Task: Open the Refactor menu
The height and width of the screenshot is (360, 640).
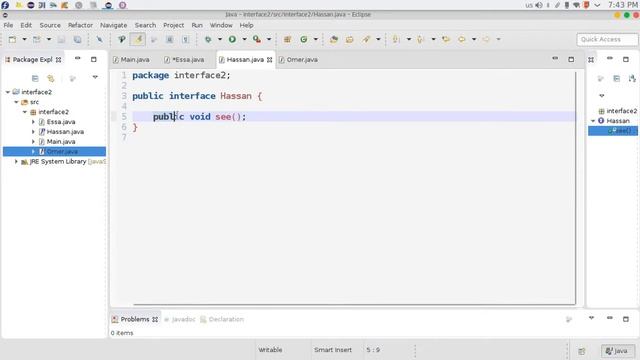Action: tap(80, 25)
